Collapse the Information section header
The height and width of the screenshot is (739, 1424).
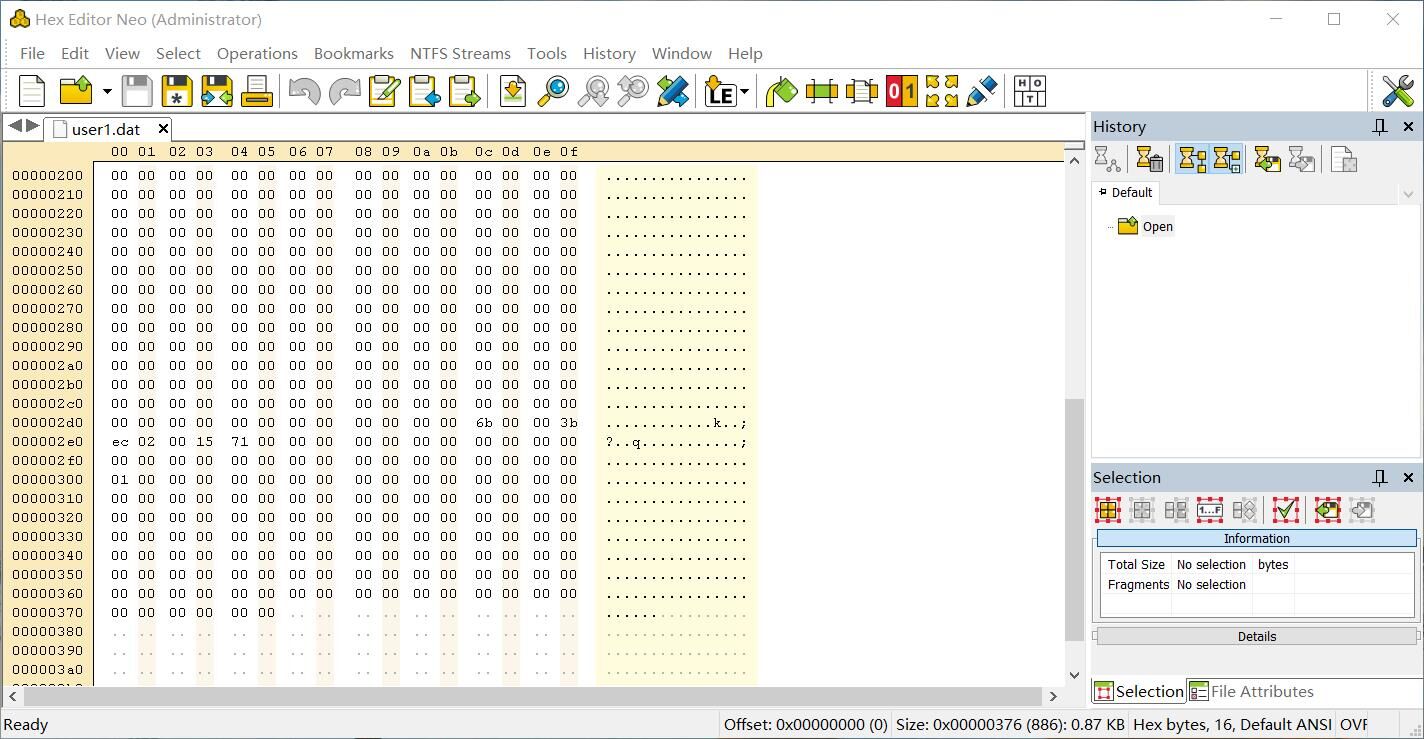click(x=1257, y=538)
